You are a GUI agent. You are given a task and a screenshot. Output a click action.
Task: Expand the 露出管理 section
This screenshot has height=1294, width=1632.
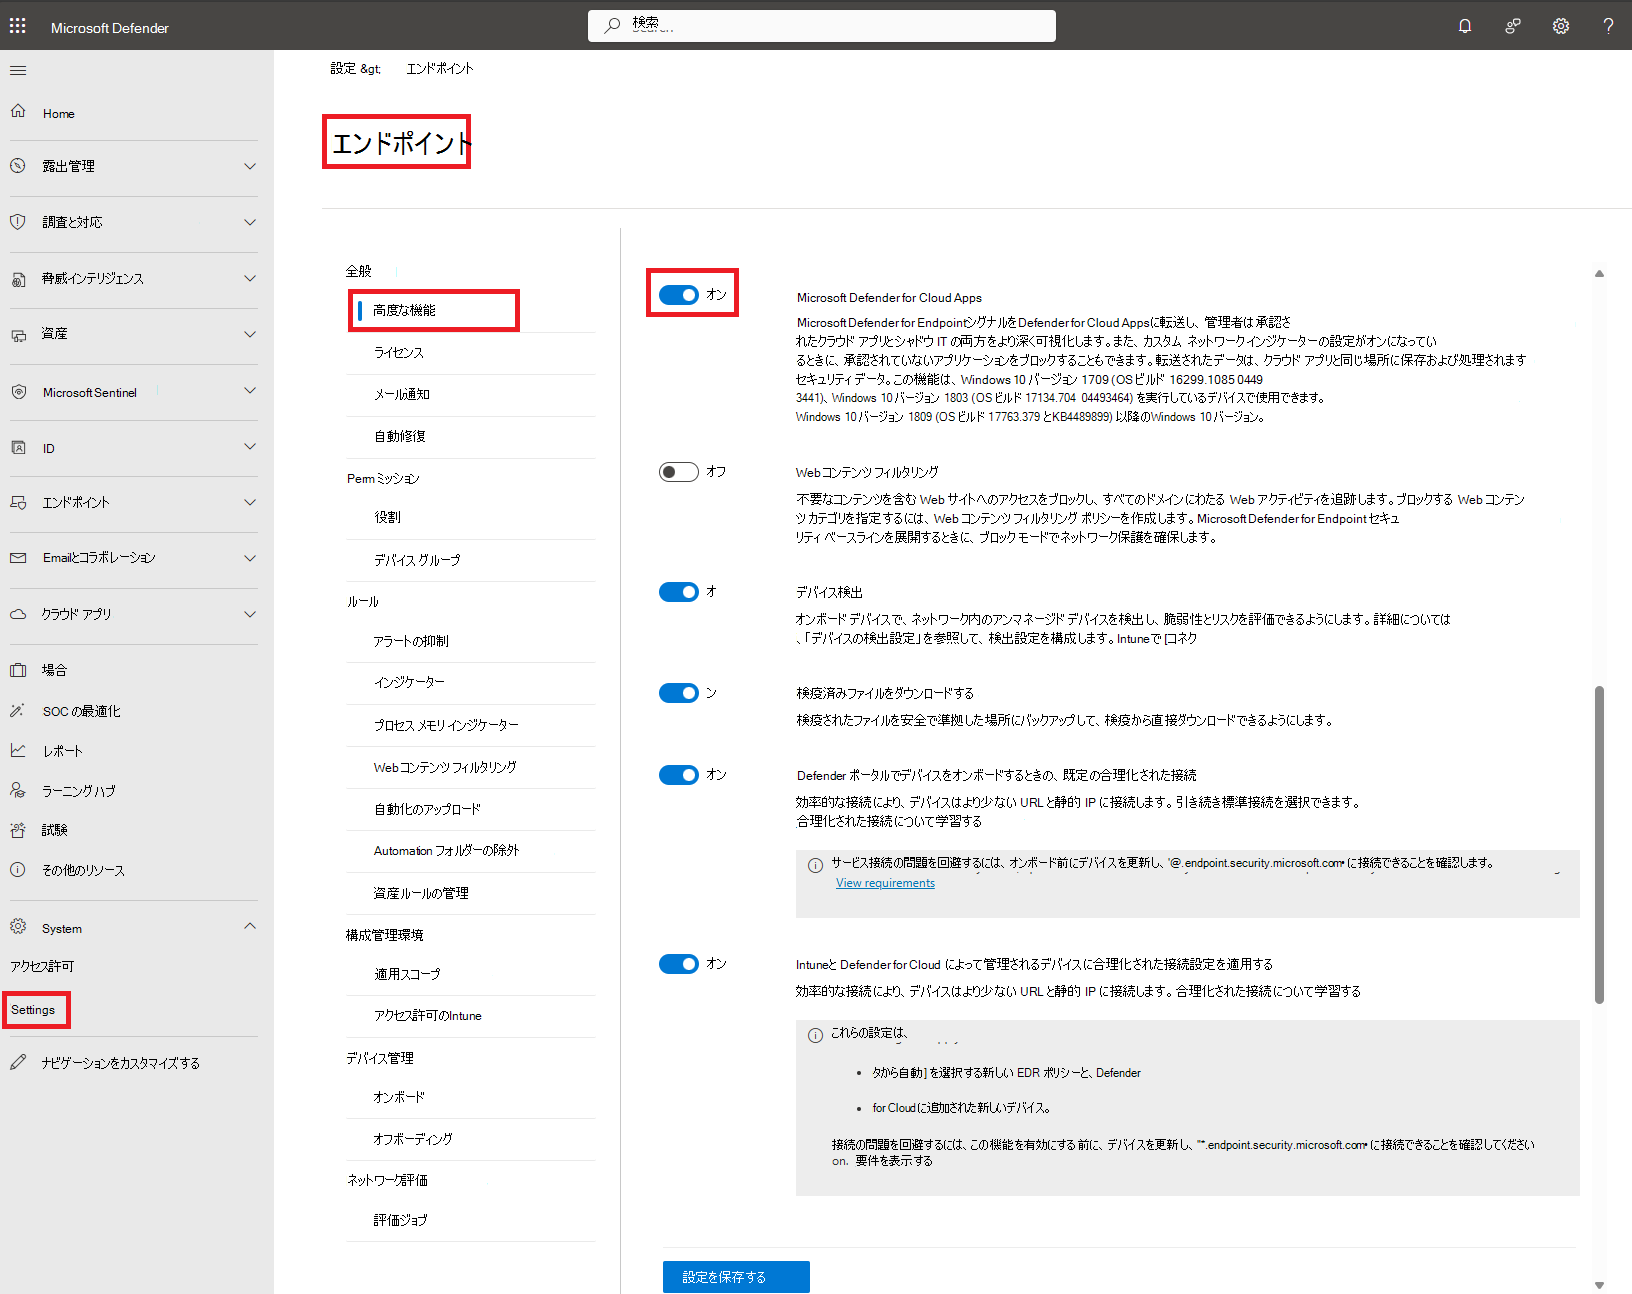69,166
